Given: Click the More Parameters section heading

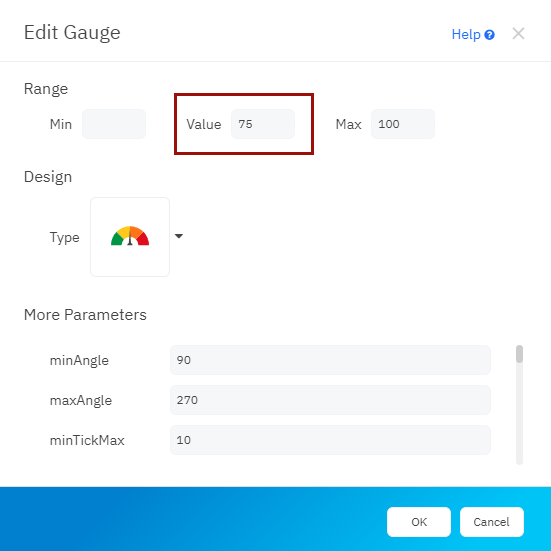Looking at the screenshot, I should click(85, 315).
